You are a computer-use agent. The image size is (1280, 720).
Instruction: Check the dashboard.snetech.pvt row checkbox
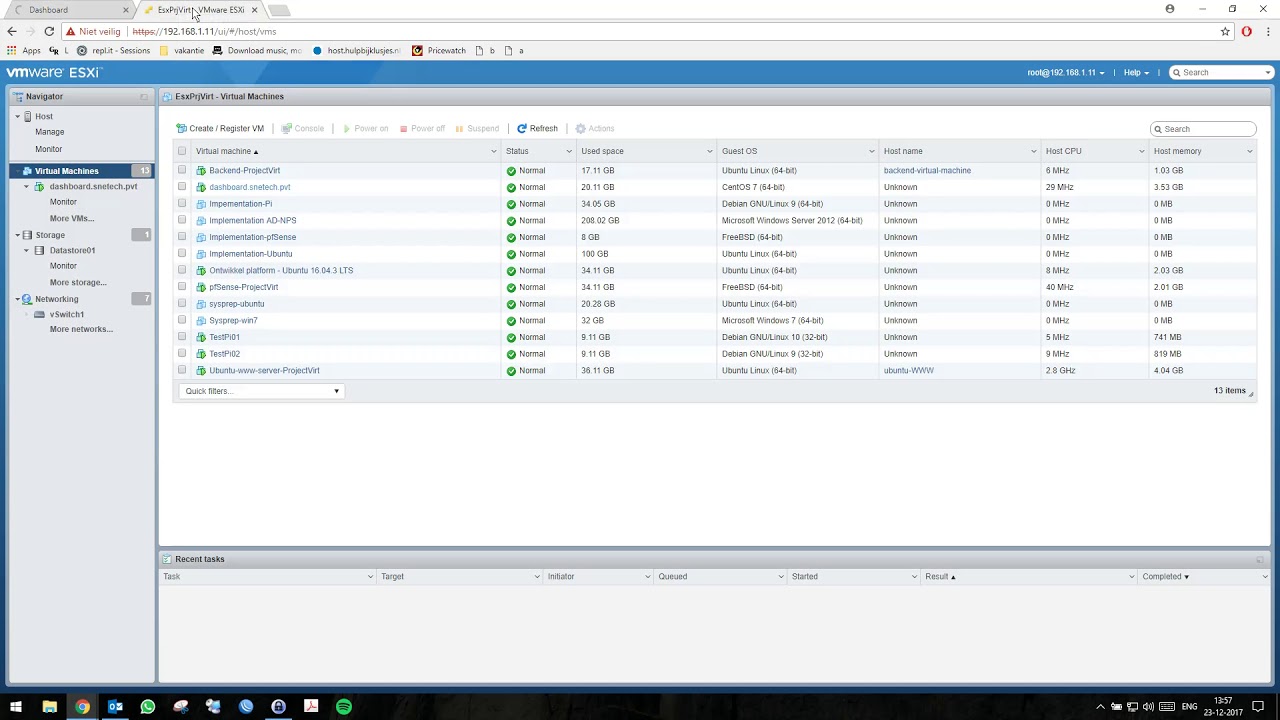point(182,187)
